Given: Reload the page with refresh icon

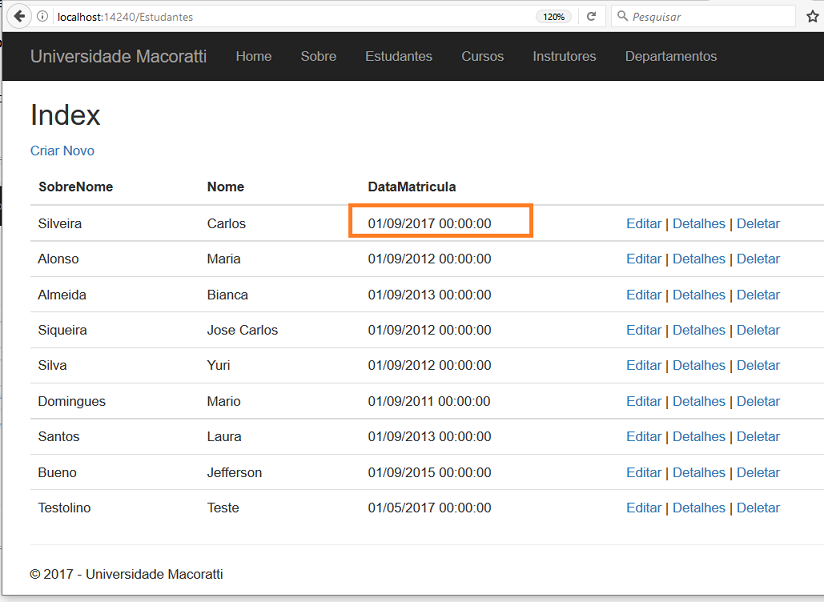Looking at the screenshot, I should [591, 16].
